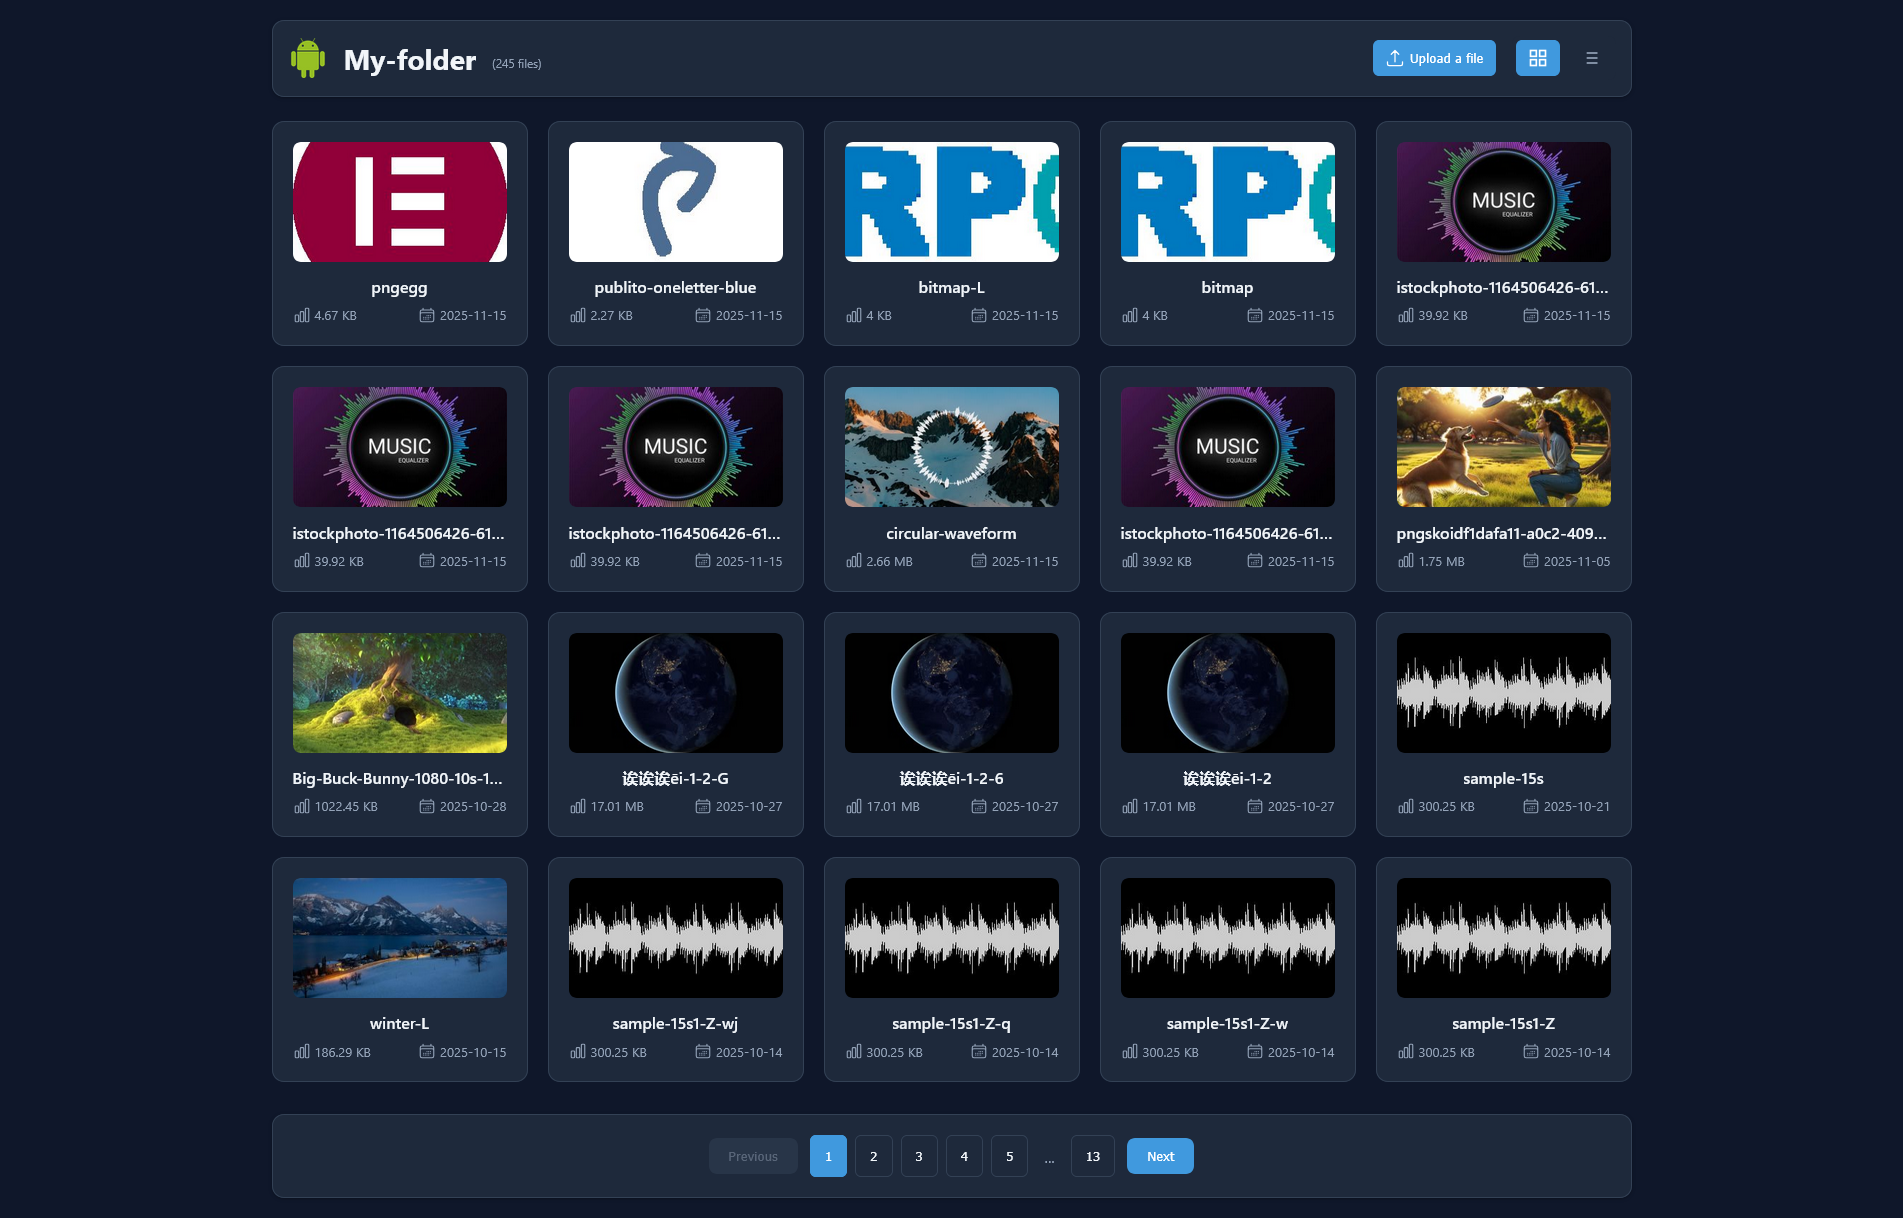Switch to list view layout
The image size is (1903, 1218).
point(1591,59)
